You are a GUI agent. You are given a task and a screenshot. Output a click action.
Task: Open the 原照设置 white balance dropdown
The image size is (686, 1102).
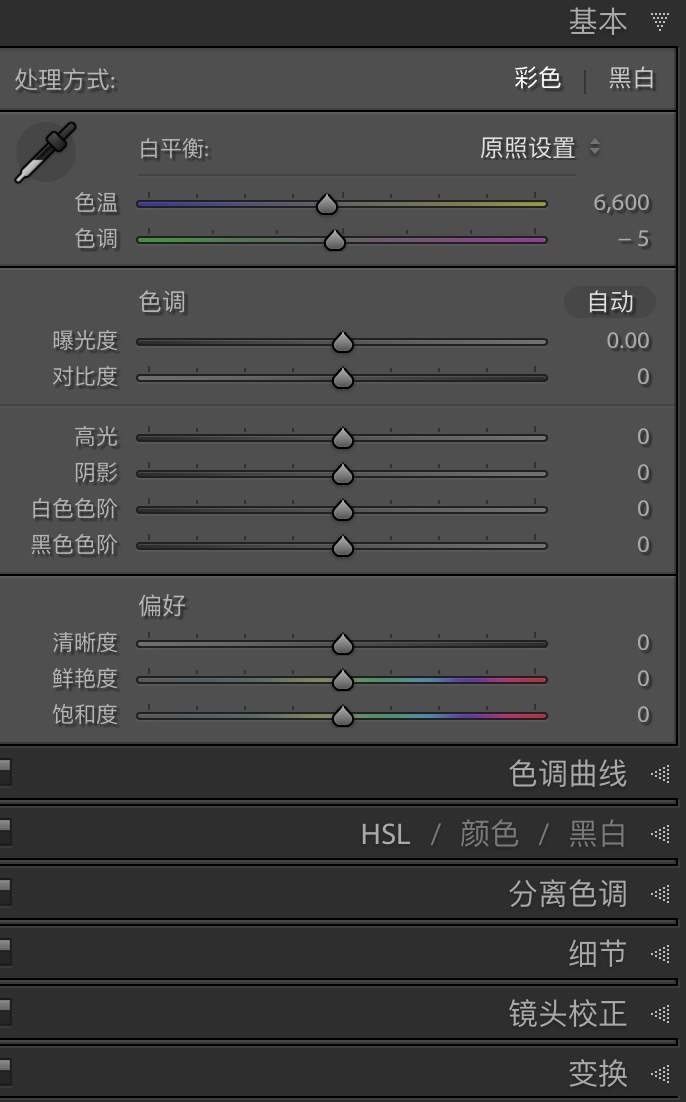(x=539, y=148)
